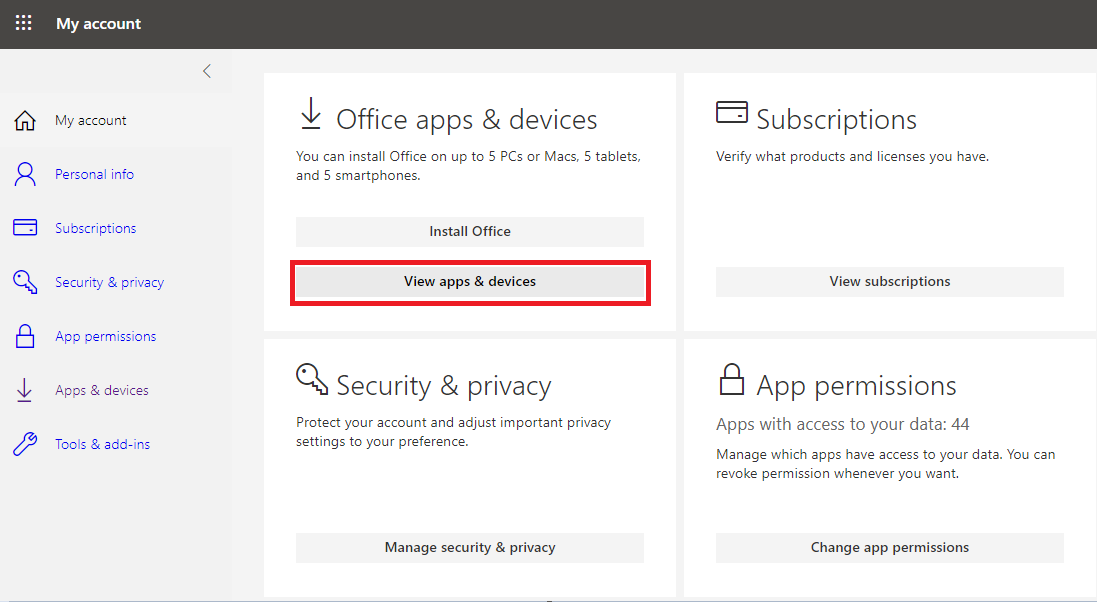This screenshot has width=1097, height=602.
Task: Click Change app permissions button
Action: pyautogui.click(x=890, y=547)
